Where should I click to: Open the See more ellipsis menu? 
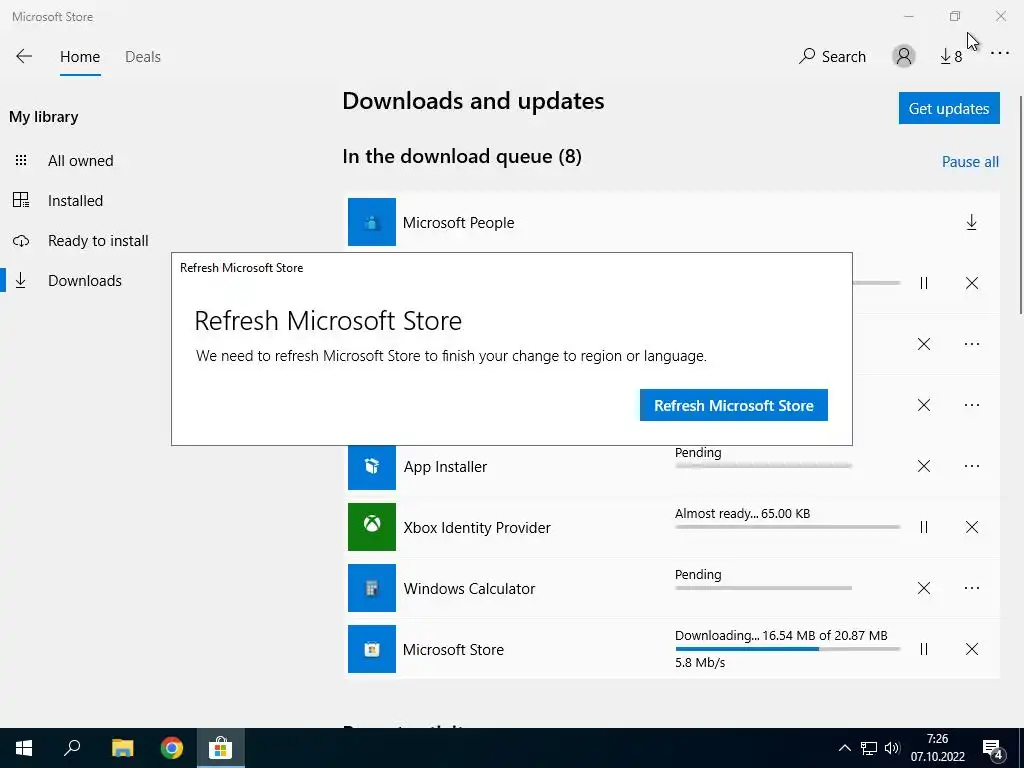[1000, 54]
